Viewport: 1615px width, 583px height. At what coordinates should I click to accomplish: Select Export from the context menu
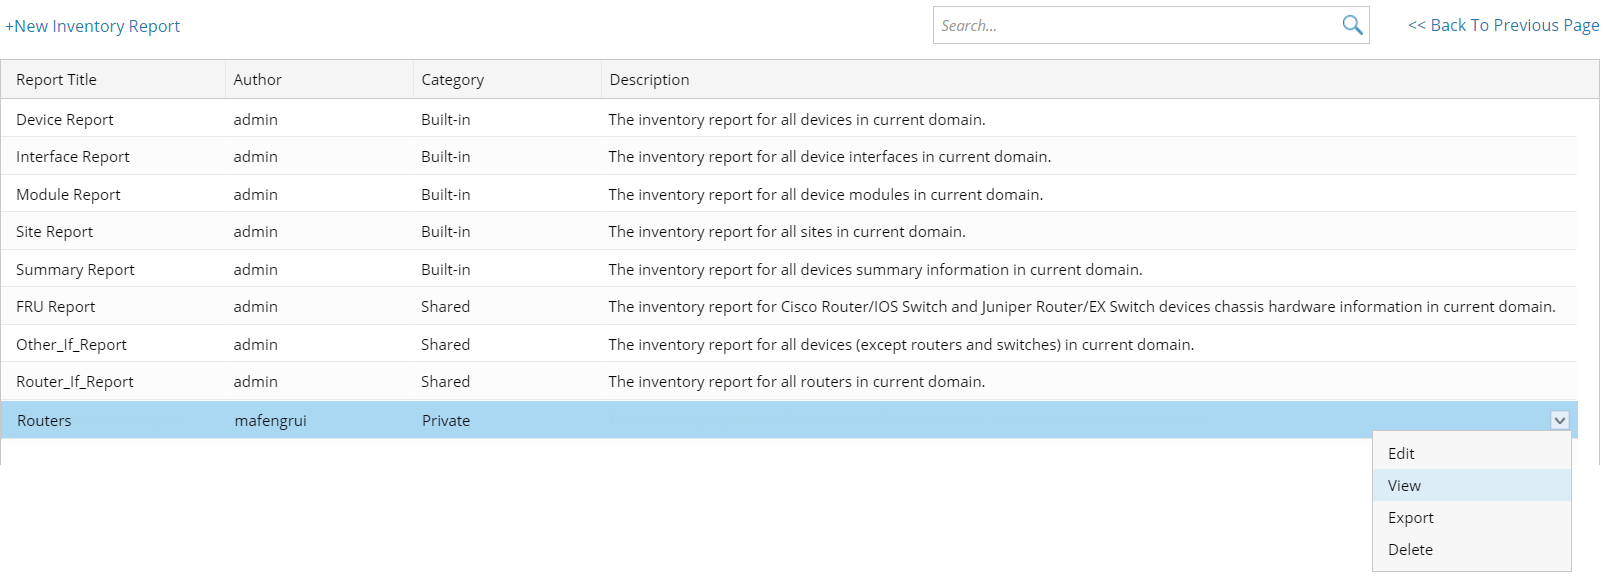click(1410, 517)
